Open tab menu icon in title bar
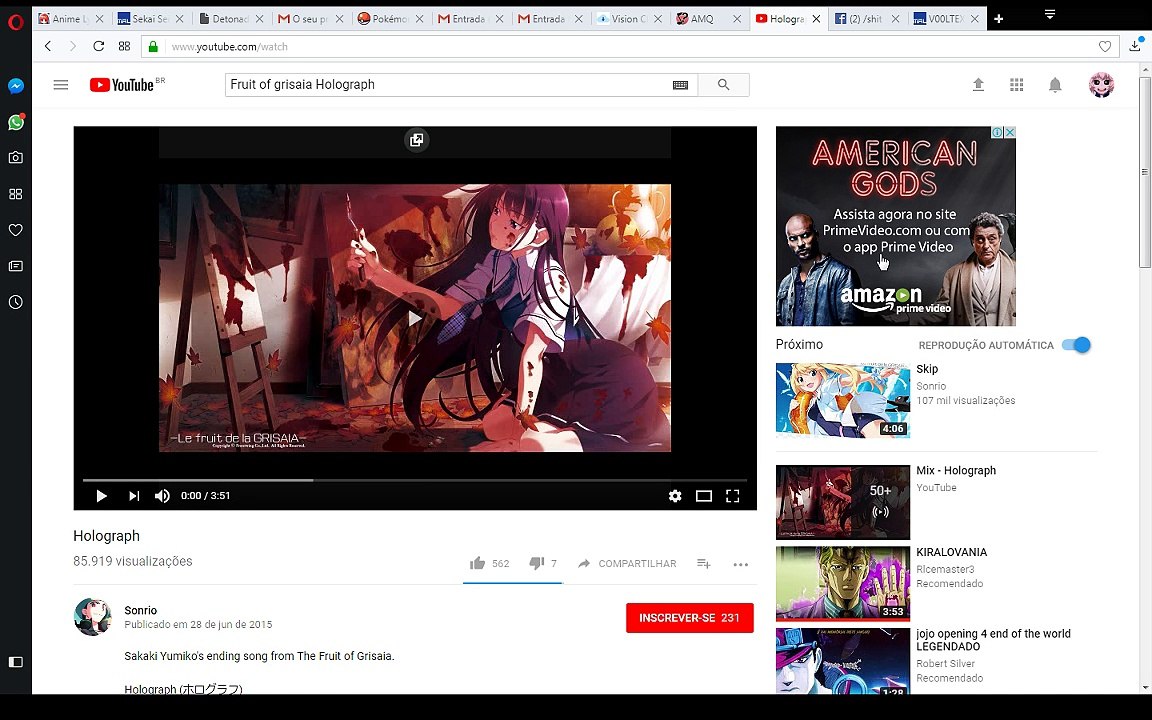 point(1050,15)
